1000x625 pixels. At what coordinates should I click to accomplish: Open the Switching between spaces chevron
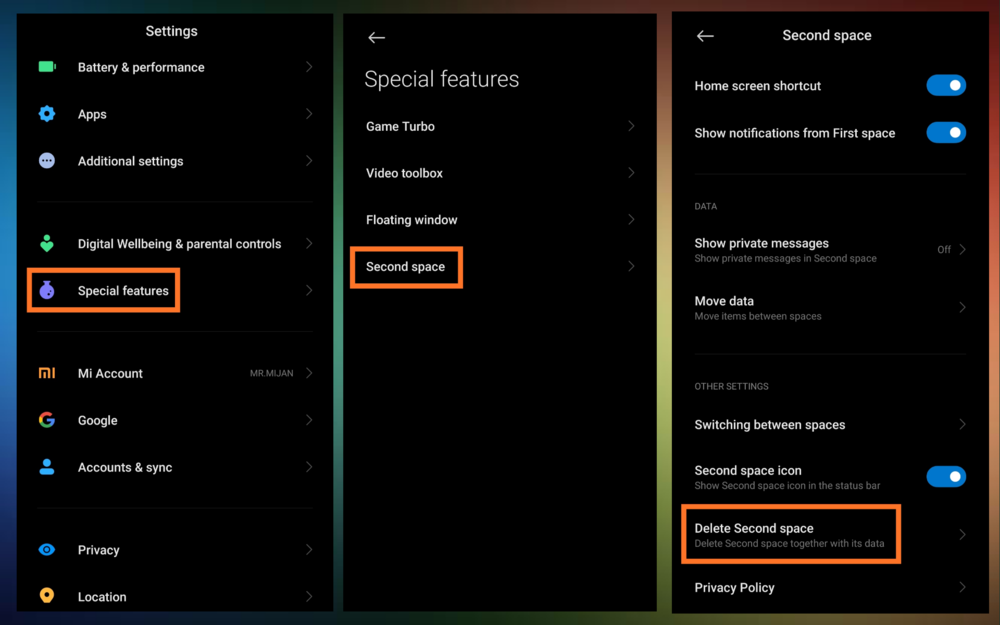[x=962, y=425]
